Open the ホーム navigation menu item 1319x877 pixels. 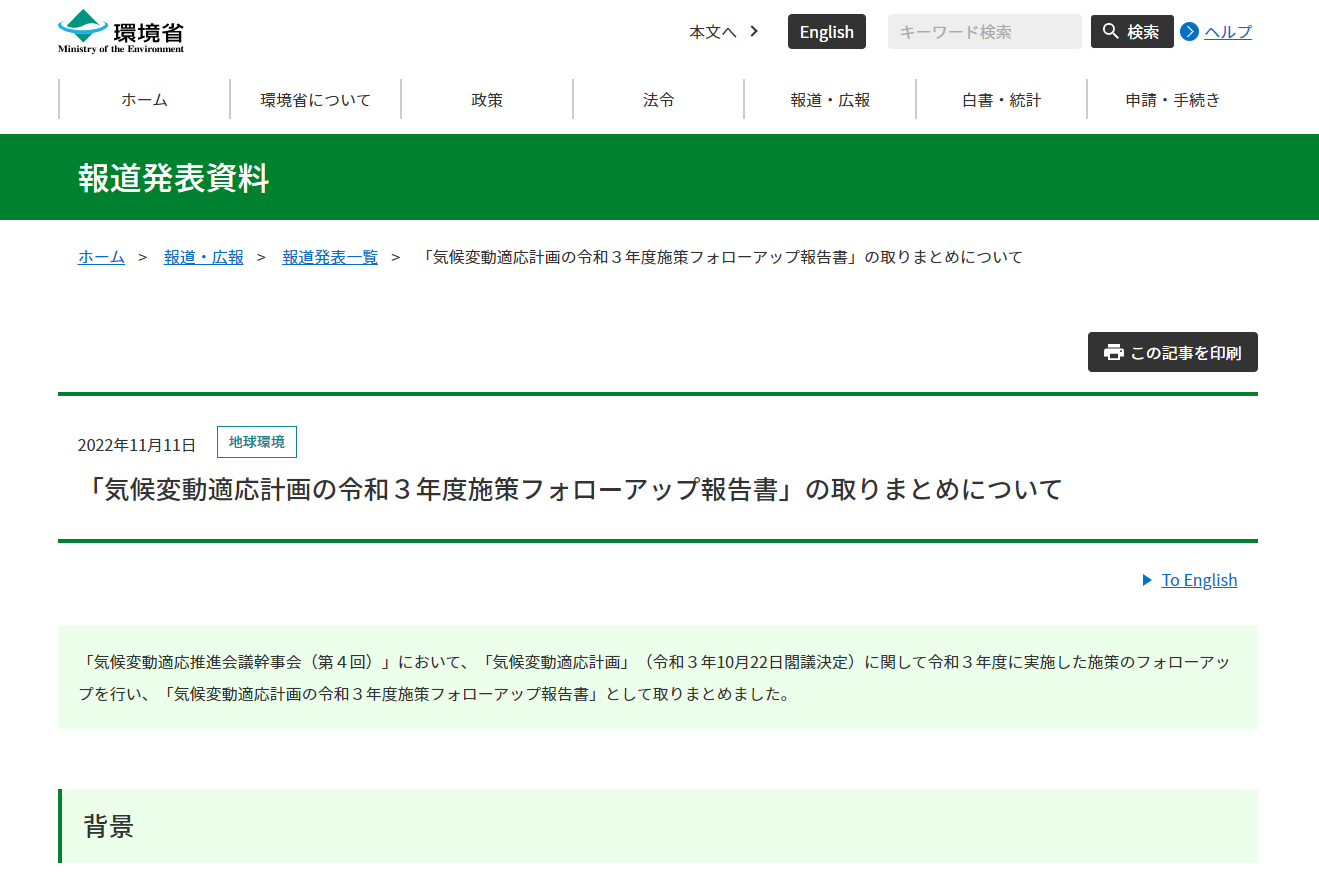pos(144,100)
